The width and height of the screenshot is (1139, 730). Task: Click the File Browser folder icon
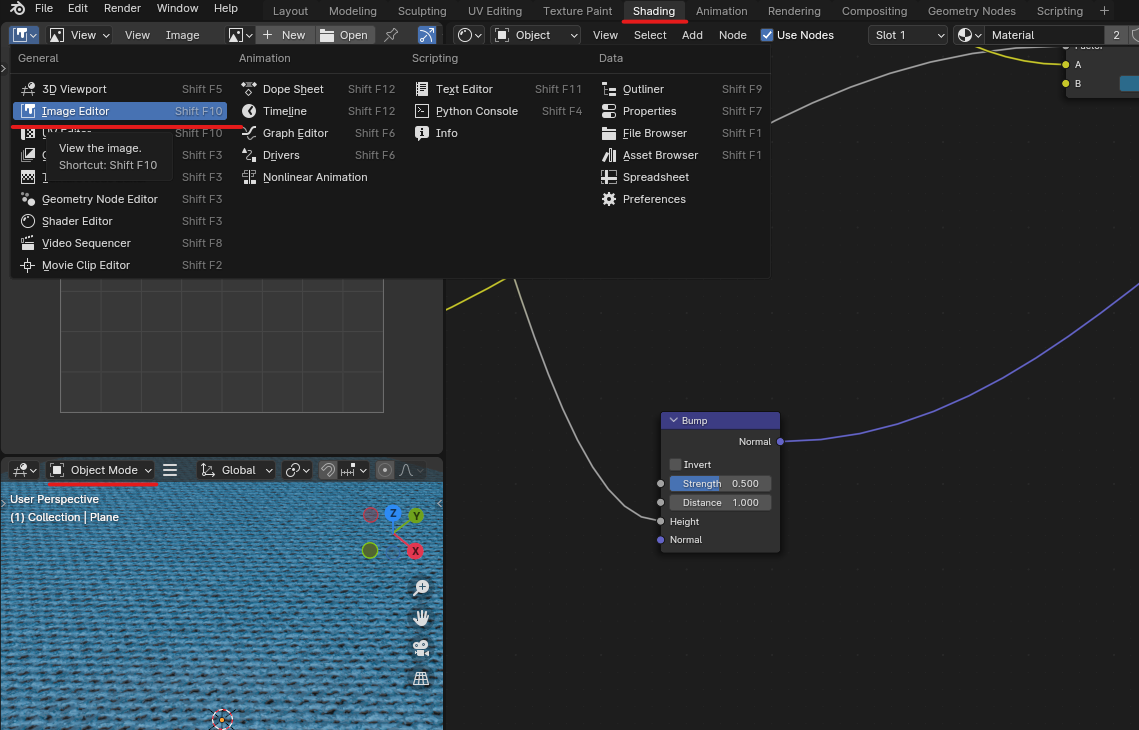609,133
